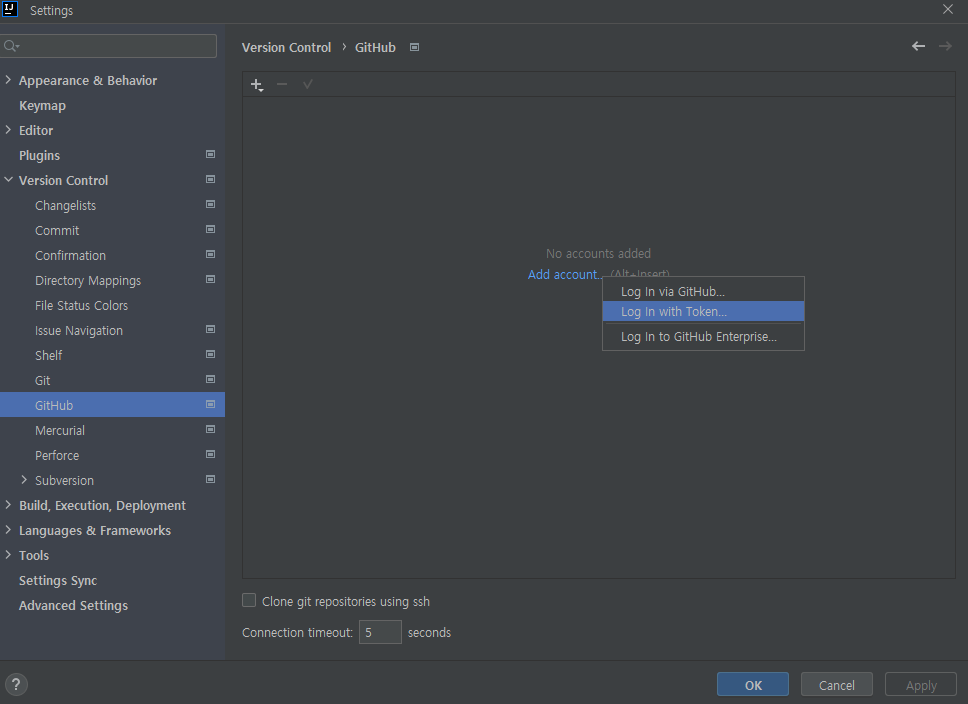
Task: Click the minus Remove account toolbar icon
Action: pyautogui.click(x=282, y=84)
